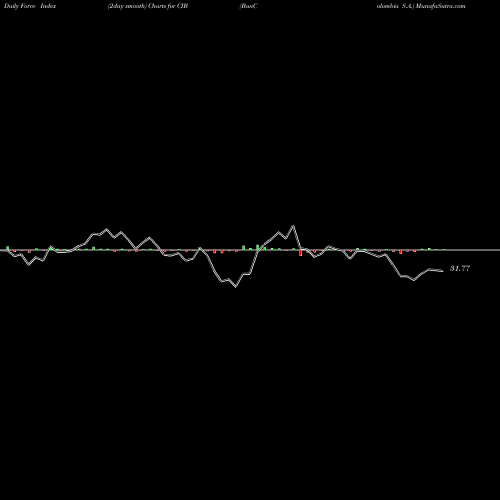Image resolution: width=500 pixels, height=500 pixels.
Task: Click the 31.77 value label
Action: click(460, 268)
